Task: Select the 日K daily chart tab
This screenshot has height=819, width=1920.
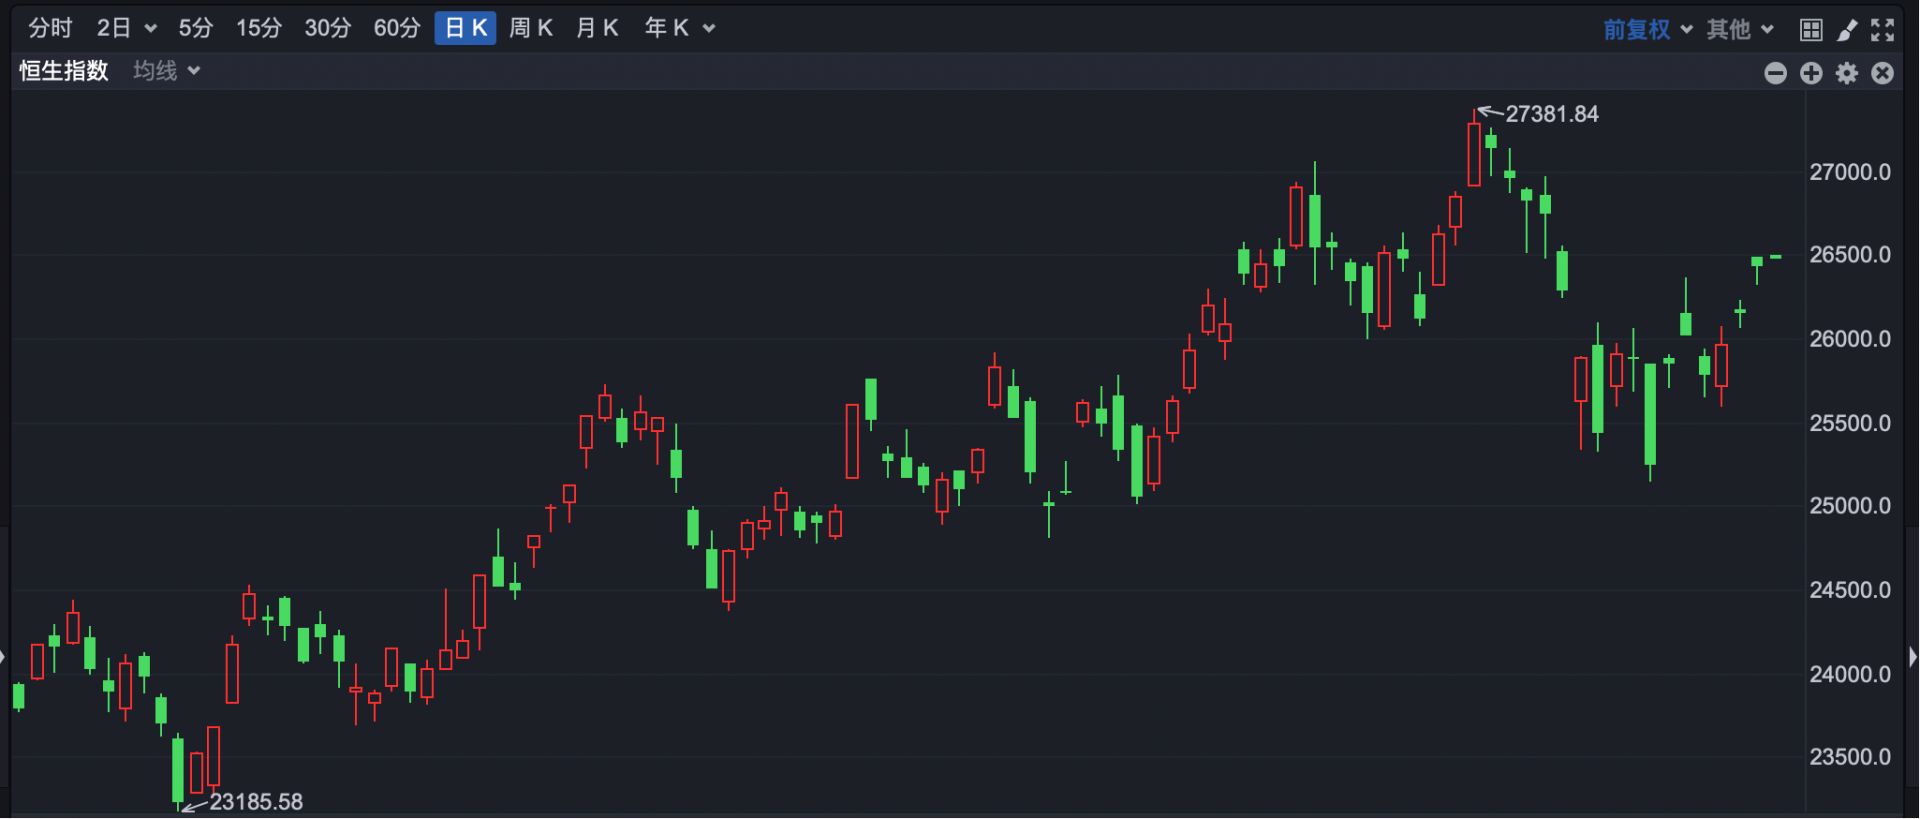Action: 465,29
